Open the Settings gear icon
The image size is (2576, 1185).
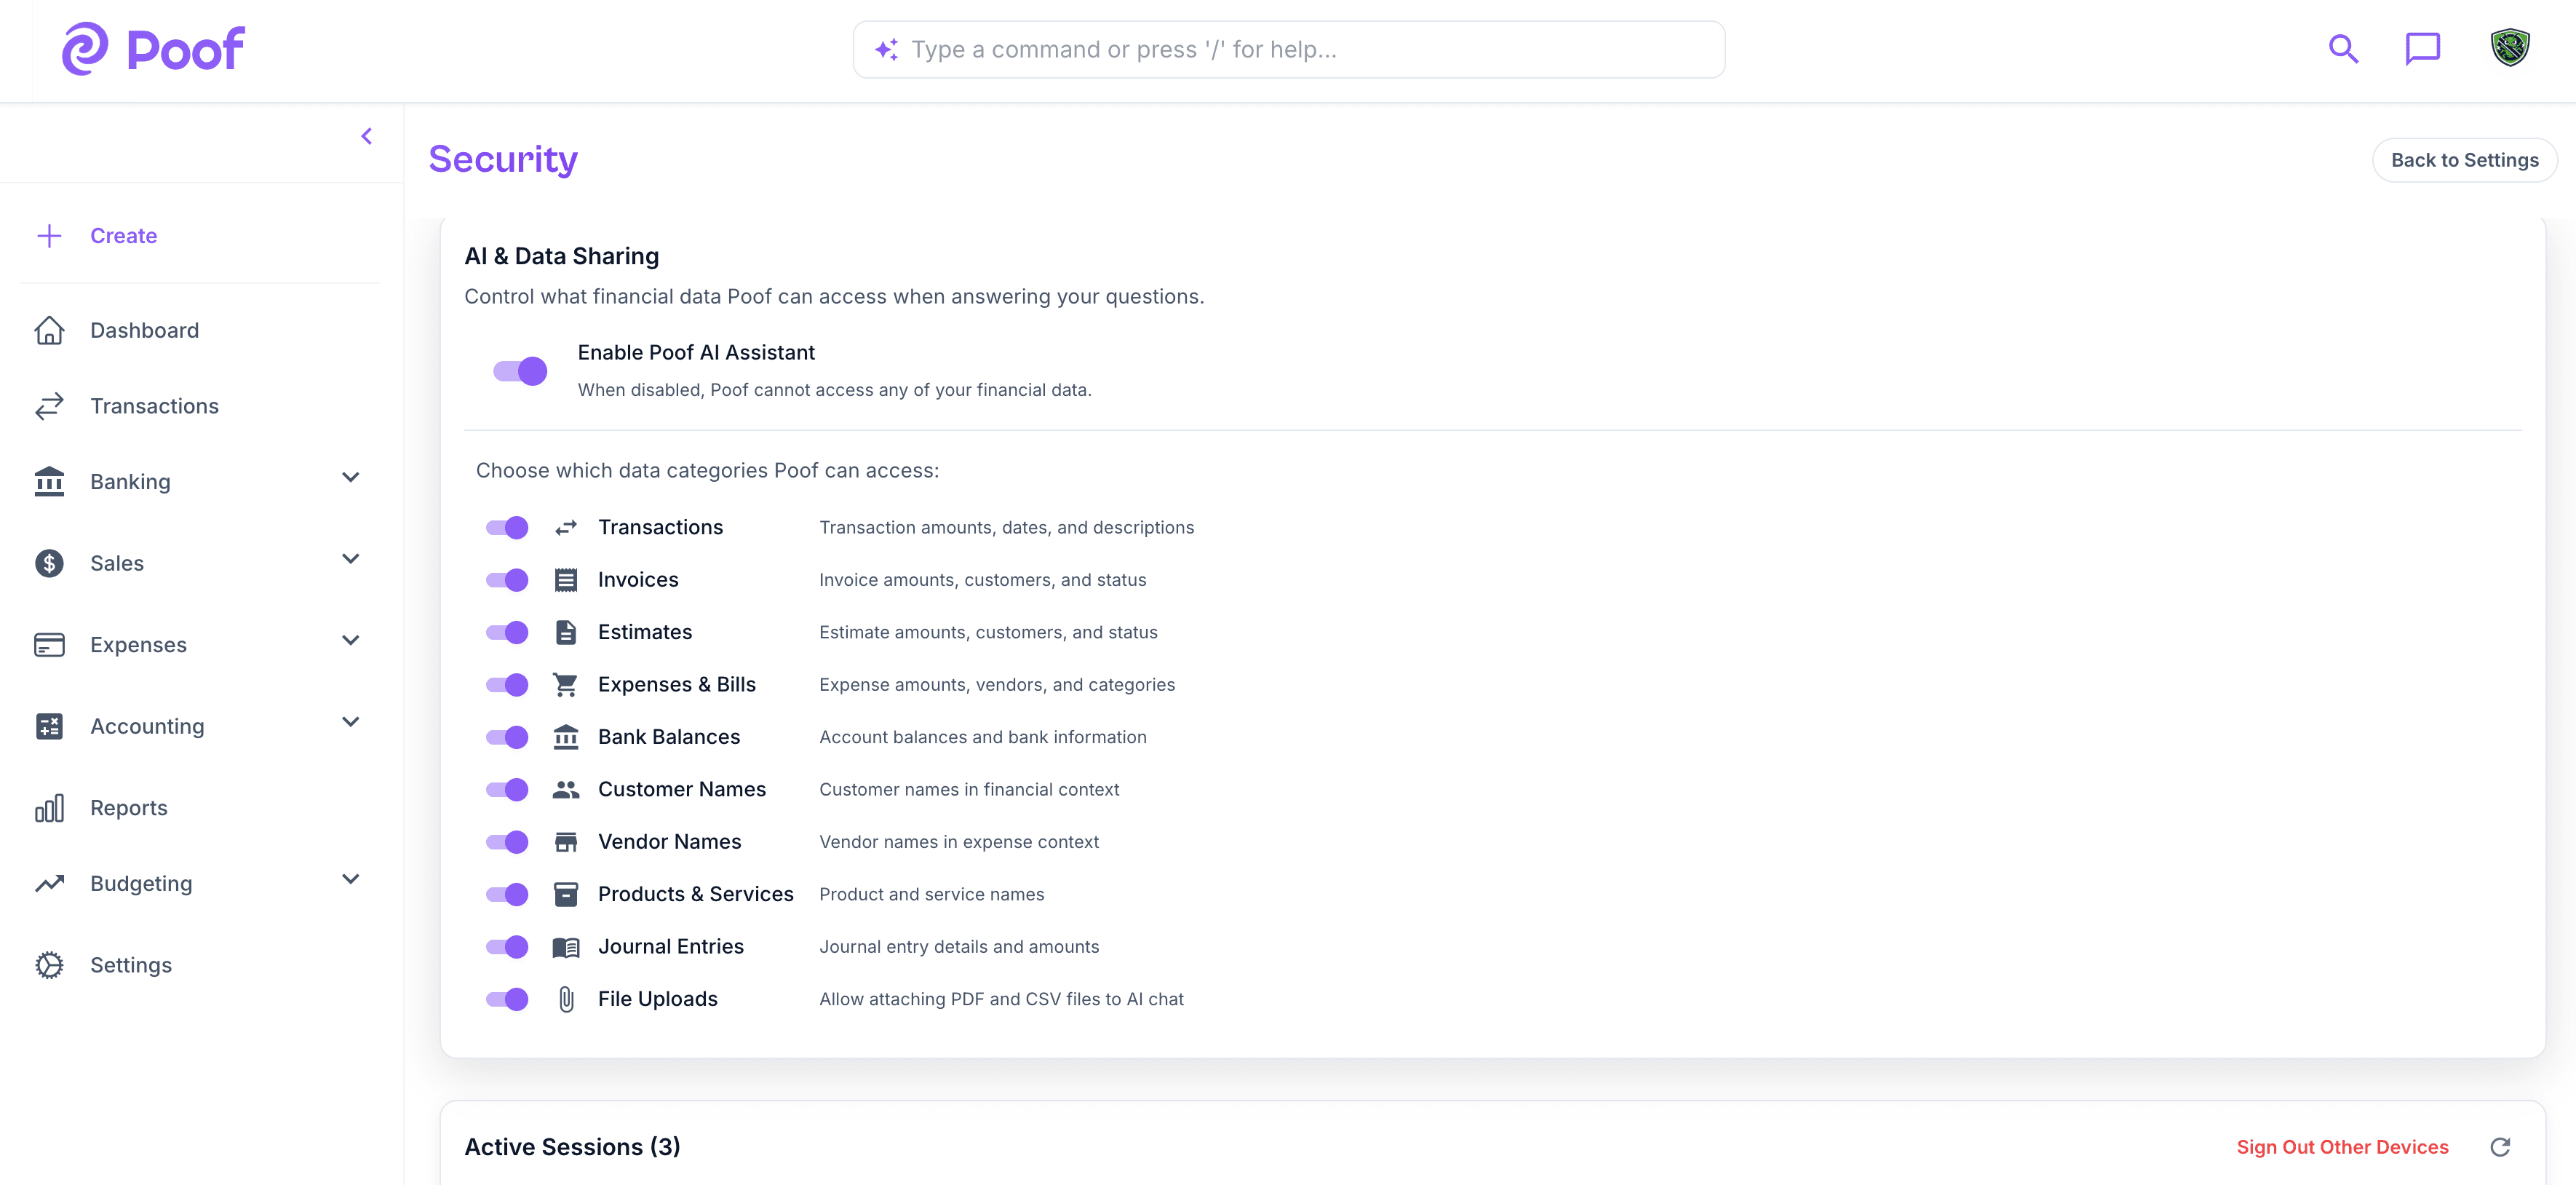(x=50, y=964)
